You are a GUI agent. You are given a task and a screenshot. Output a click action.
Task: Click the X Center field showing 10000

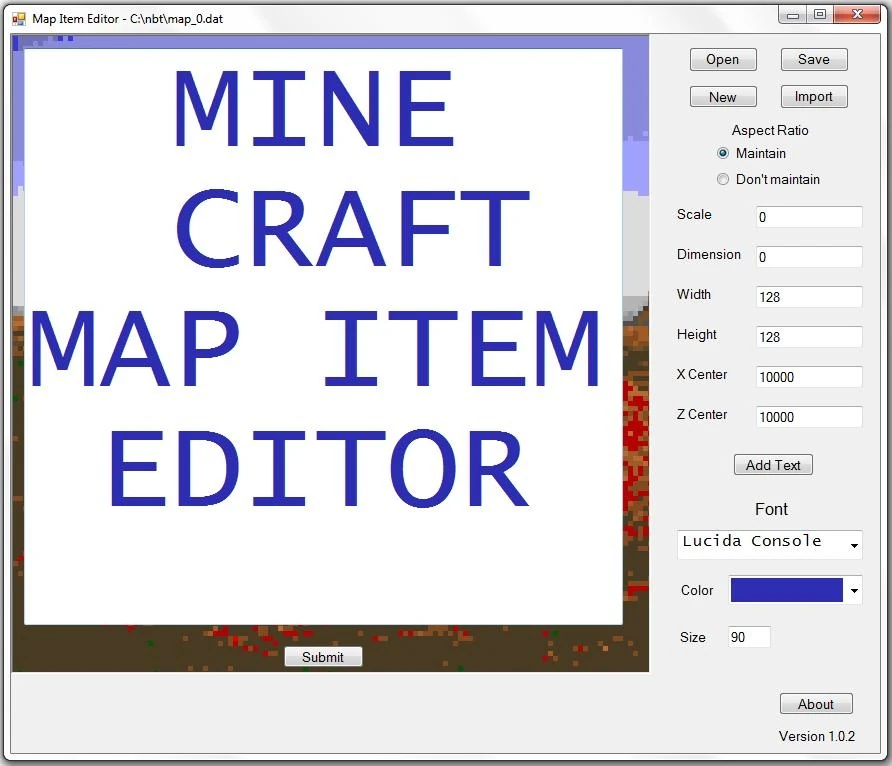(x=808, y=377)
